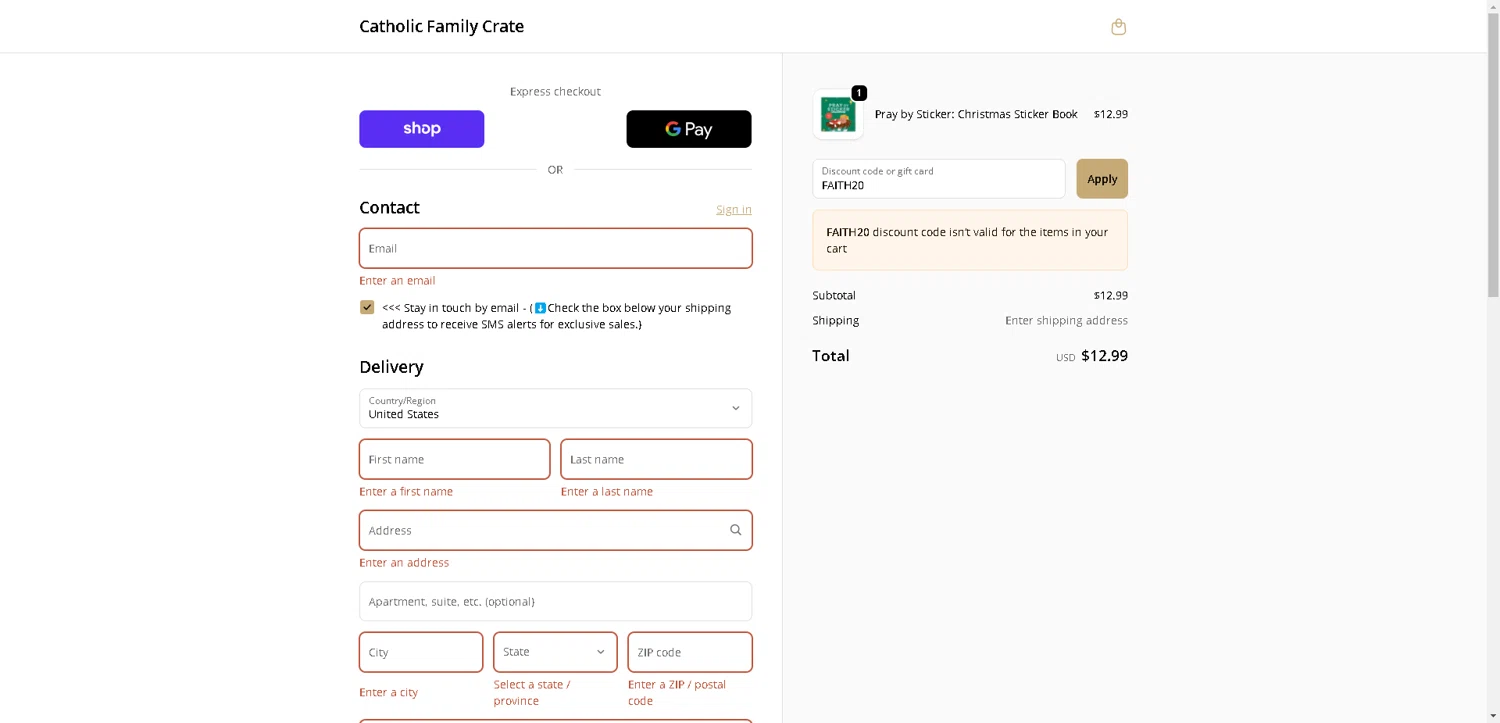Uncheck the Stay in touch by email checkbox
This screenshot has height=723, width=1500.
point(367,307)
